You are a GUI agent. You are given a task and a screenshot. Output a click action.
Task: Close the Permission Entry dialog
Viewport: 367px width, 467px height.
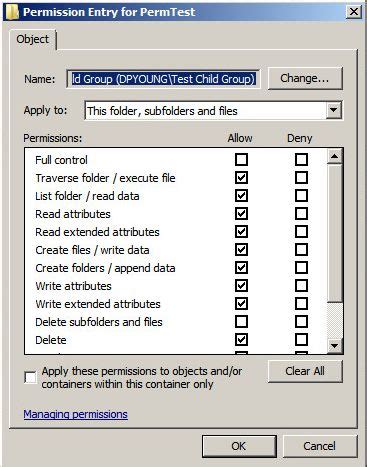pos(353,12)
